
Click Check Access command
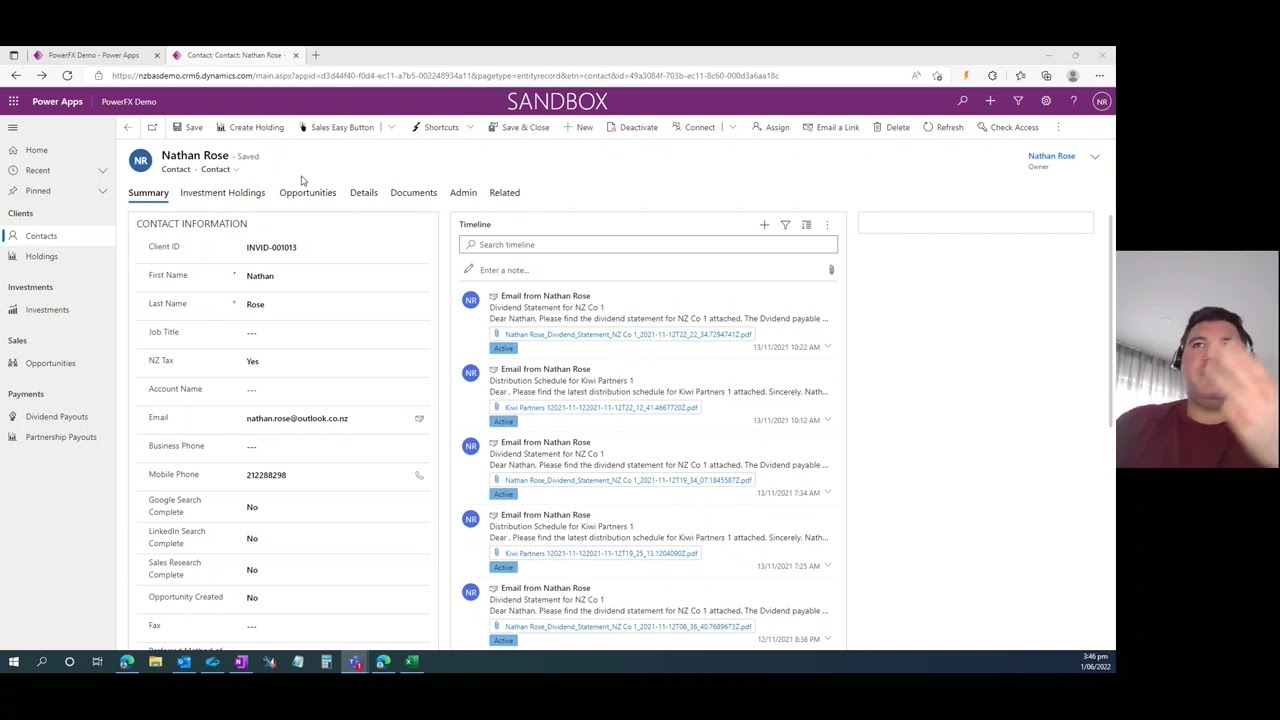(x=1007, y=127)
